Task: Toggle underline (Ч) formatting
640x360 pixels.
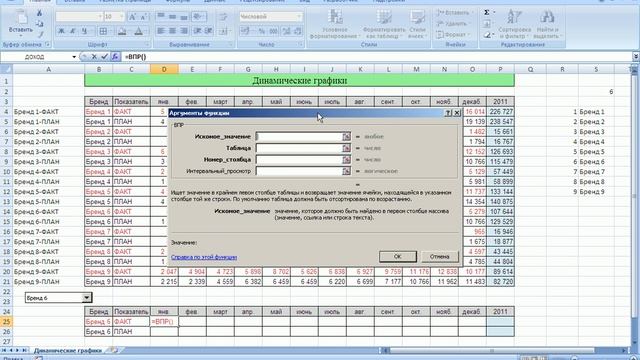Action: click(84, 31)
